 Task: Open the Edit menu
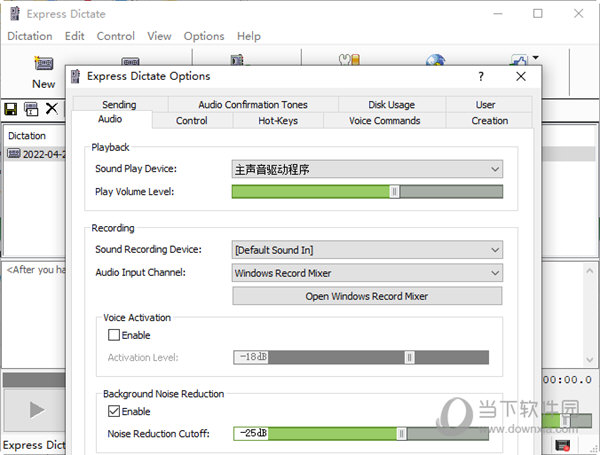74,36
